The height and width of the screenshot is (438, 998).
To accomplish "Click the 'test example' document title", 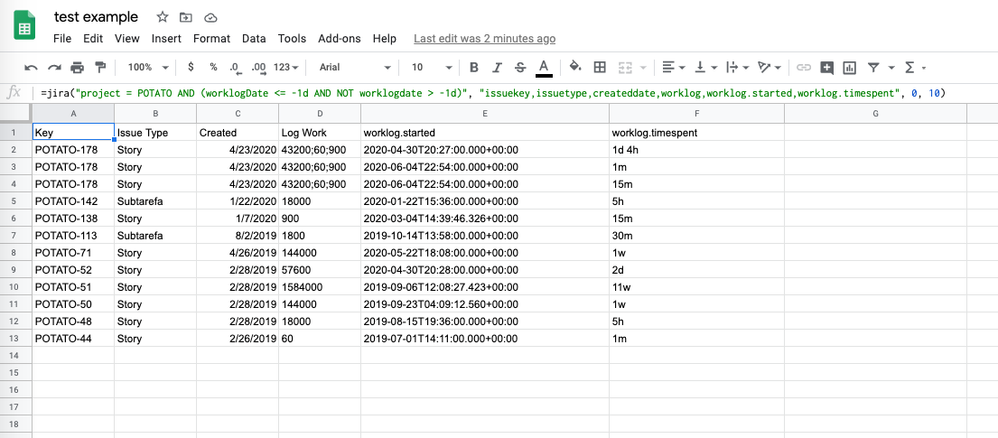I will tap(95, 17).
